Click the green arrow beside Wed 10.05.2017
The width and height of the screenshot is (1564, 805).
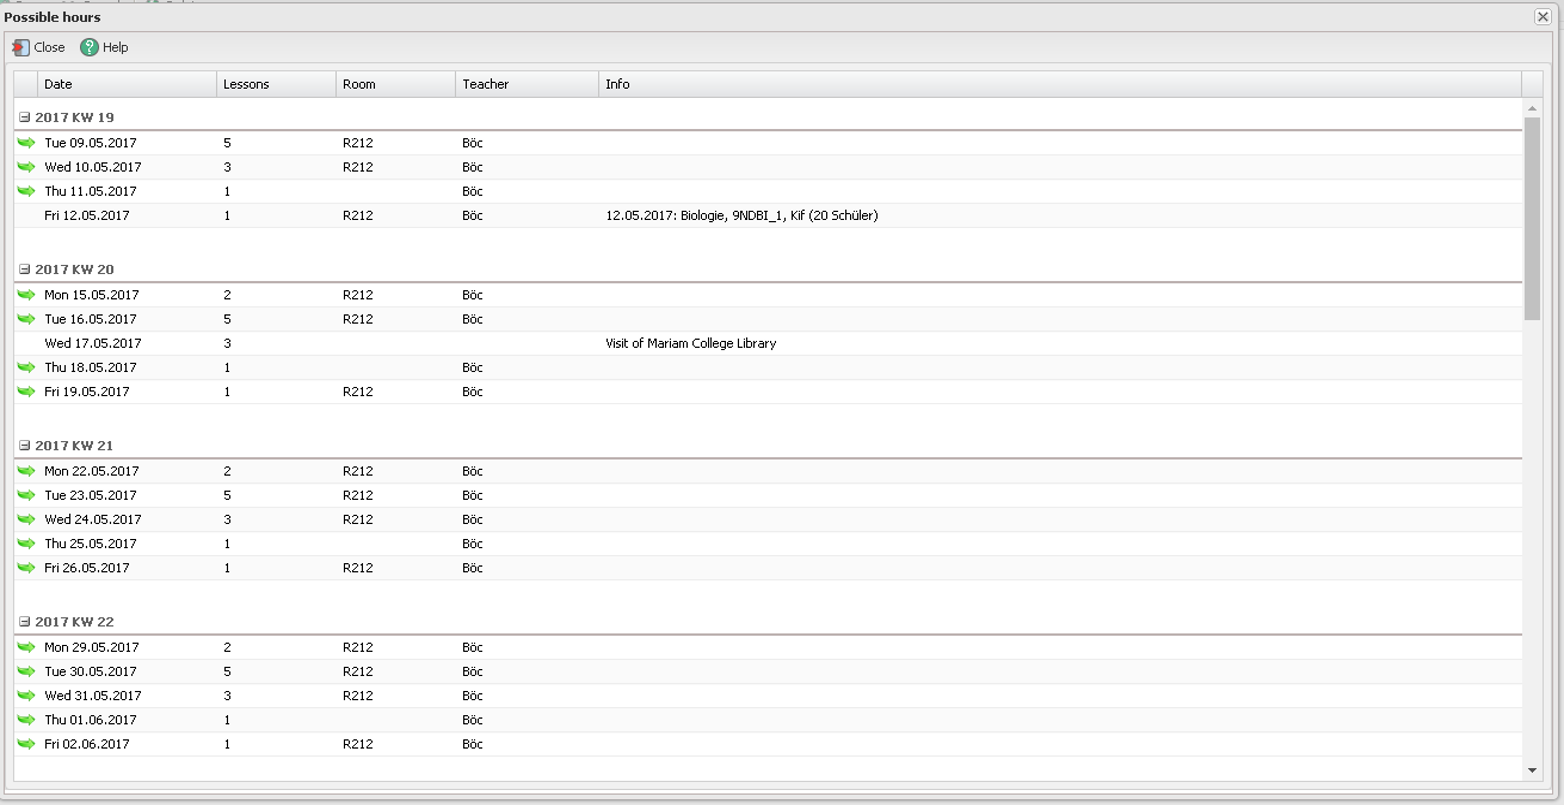tap(26, 167)
